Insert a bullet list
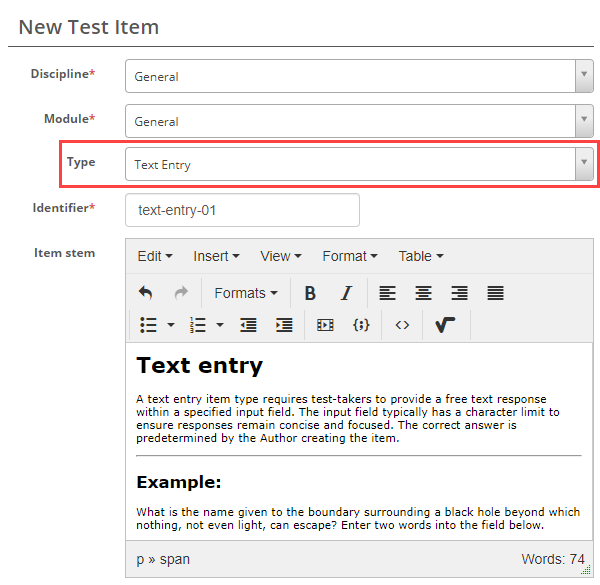Viewport: 600px width, 585px height. pyautogui.click(x=149, y=325)
